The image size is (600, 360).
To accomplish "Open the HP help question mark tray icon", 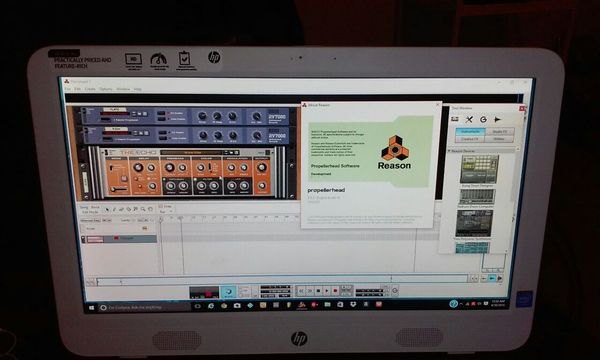I will click(453, 304).
